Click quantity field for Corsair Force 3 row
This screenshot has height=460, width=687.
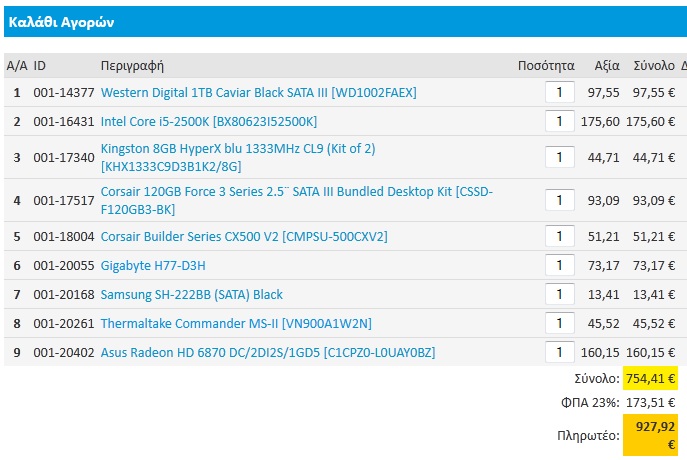[x=560, y=200]
